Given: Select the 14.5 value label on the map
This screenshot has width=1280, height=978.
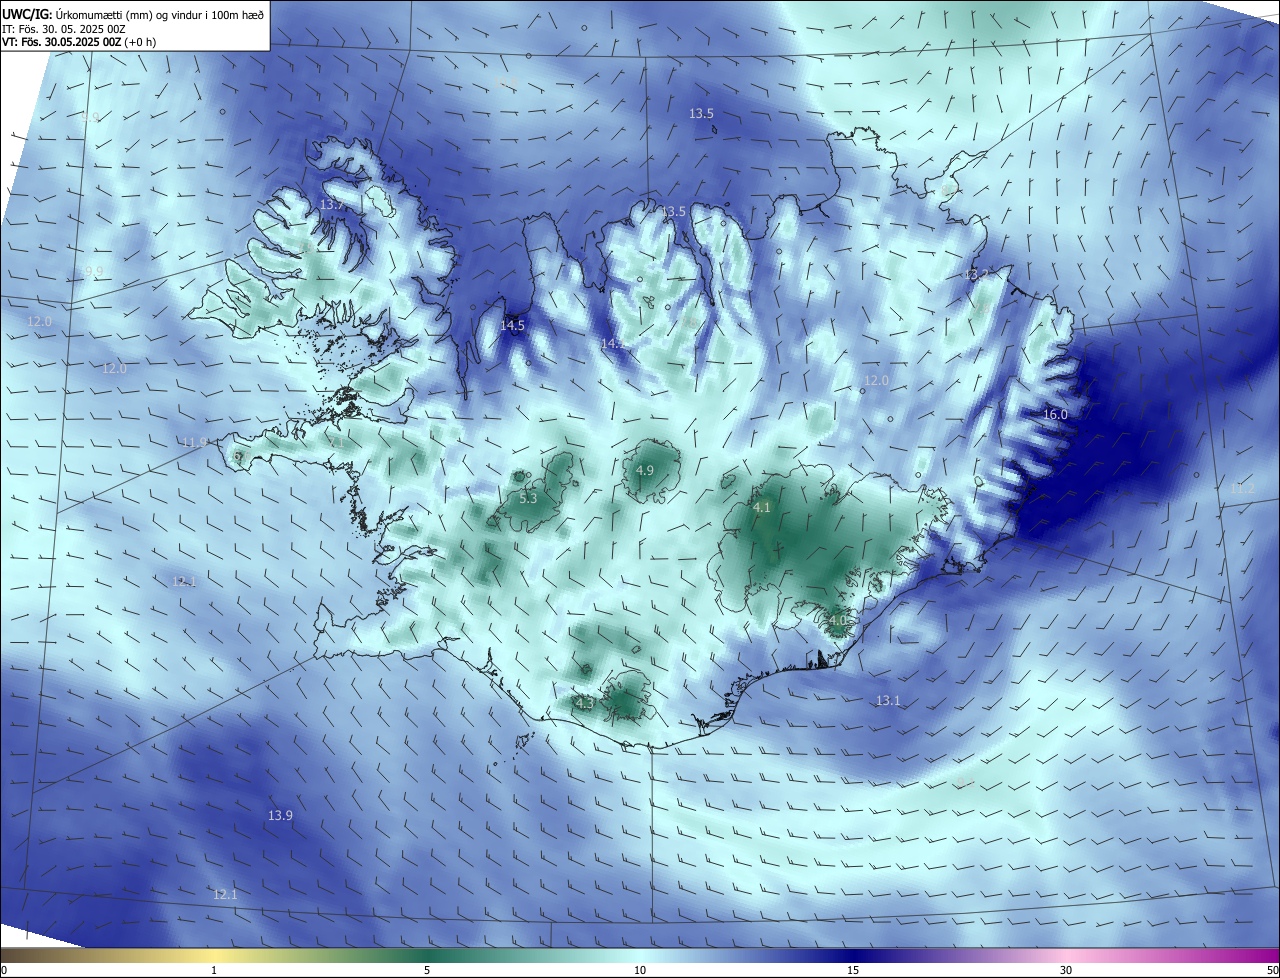Looking at the screenshot, I should tap(512, 325).
